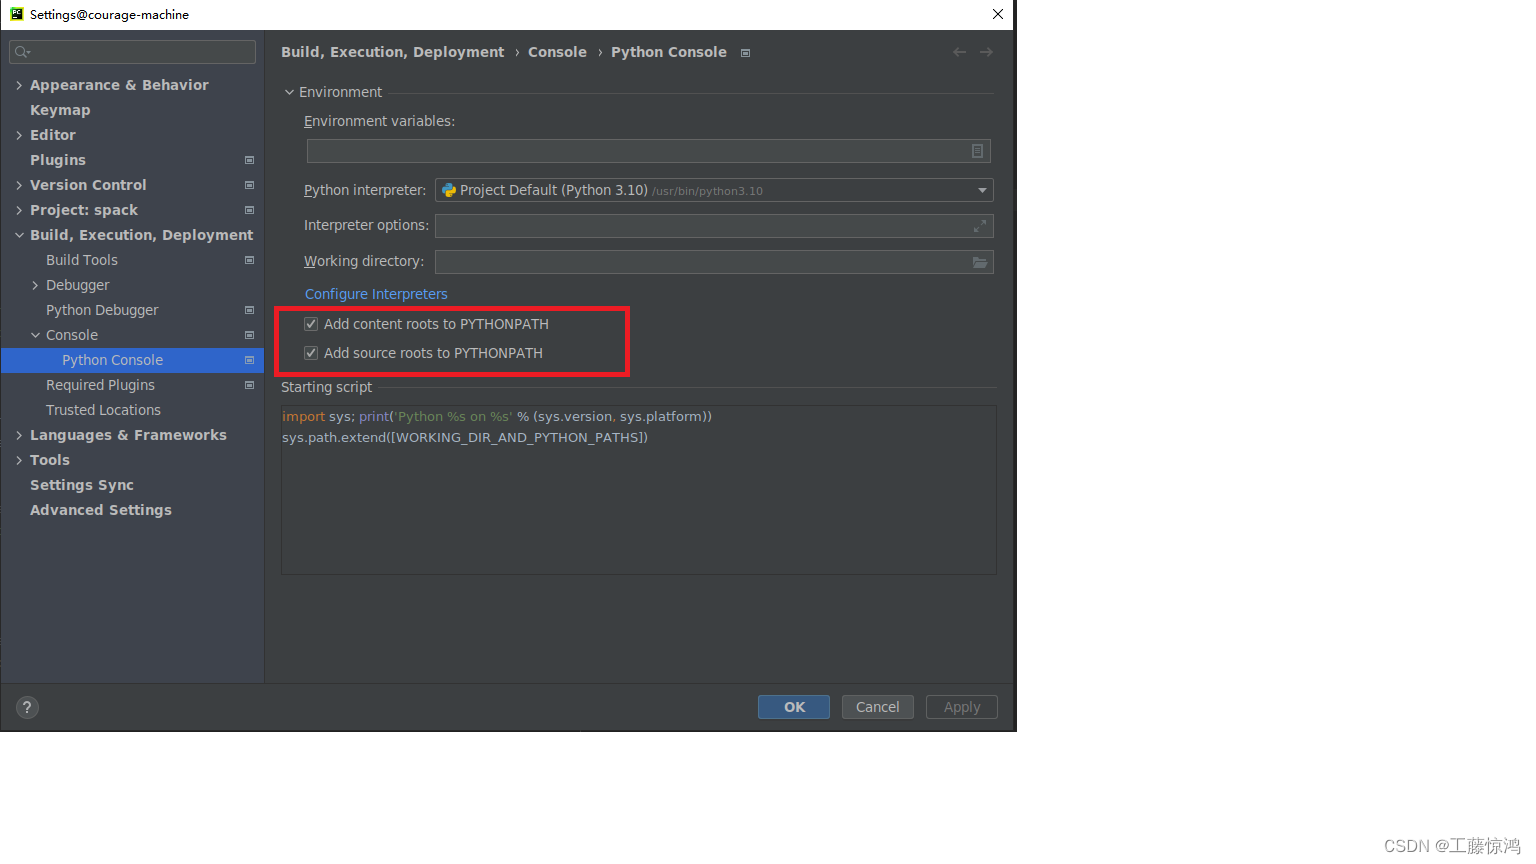Image resolution: width=1536 pixels, height=864 pixels.
Task: Click the magnifier icon in the search field
Action: tap(19, 51)
